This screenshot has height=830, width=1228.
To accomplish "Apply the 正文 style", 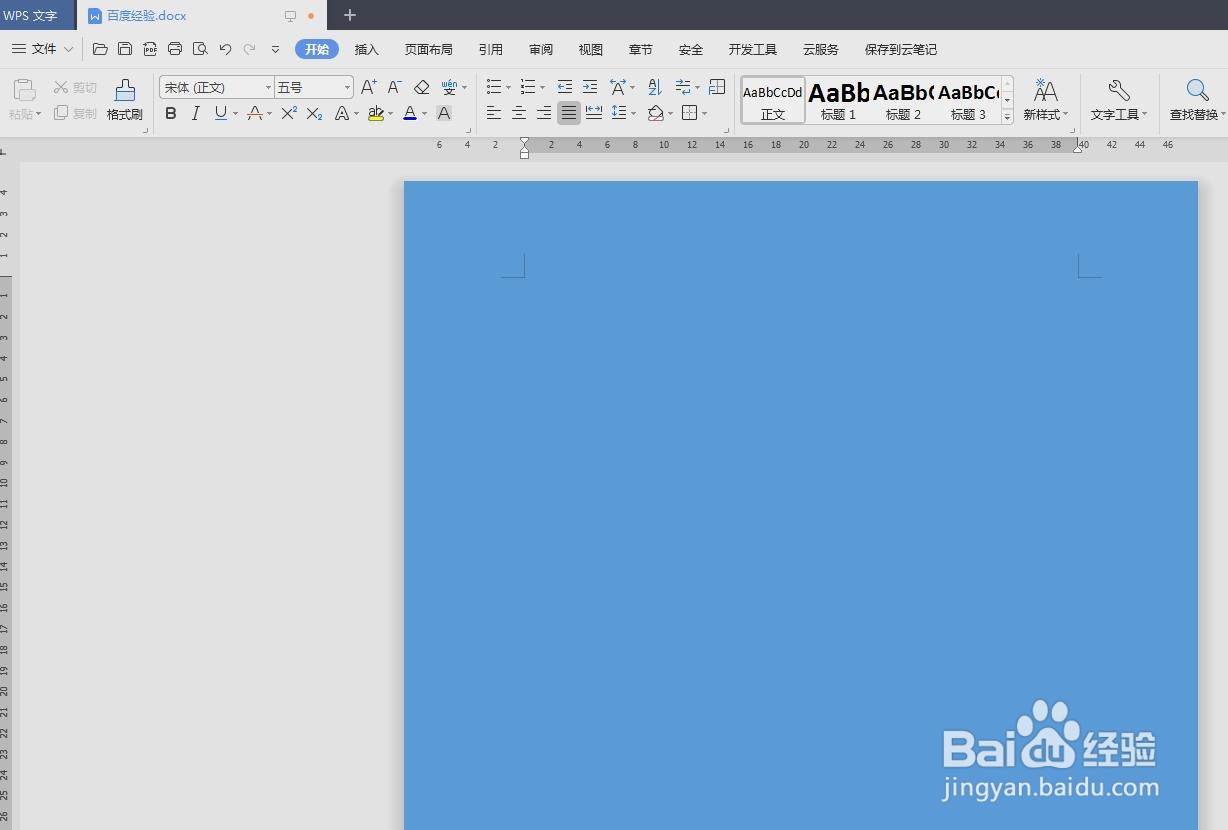I will [x=773, y=100].
